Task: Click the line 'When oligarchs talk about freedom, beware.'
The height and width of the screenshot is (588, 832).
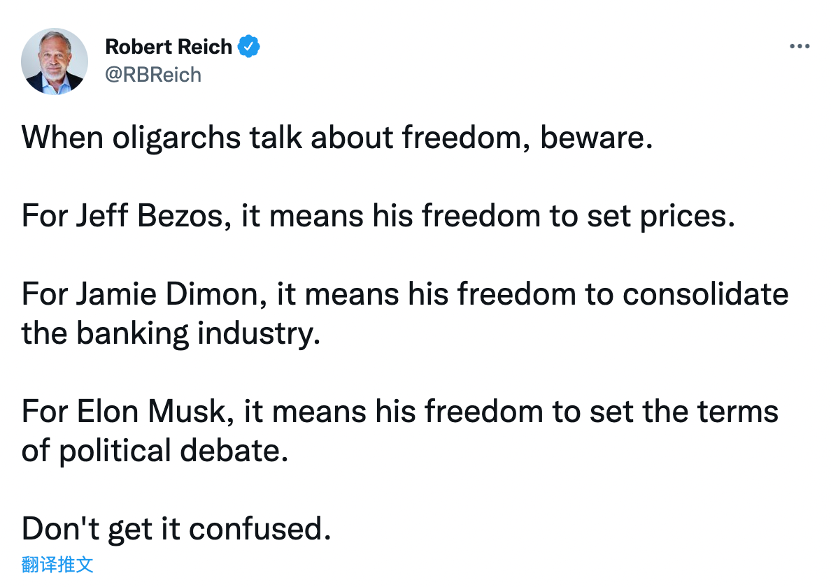Action: click(337, 138)
